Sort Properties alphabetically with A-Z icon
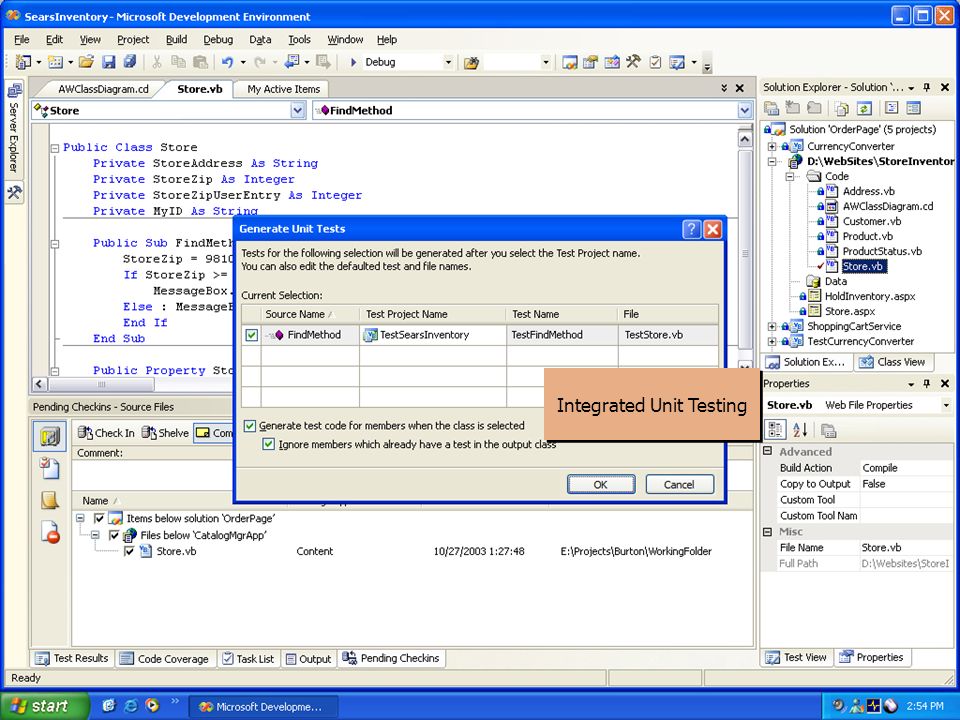The height and width of the screenshot is (720, 960). [800, 430]
